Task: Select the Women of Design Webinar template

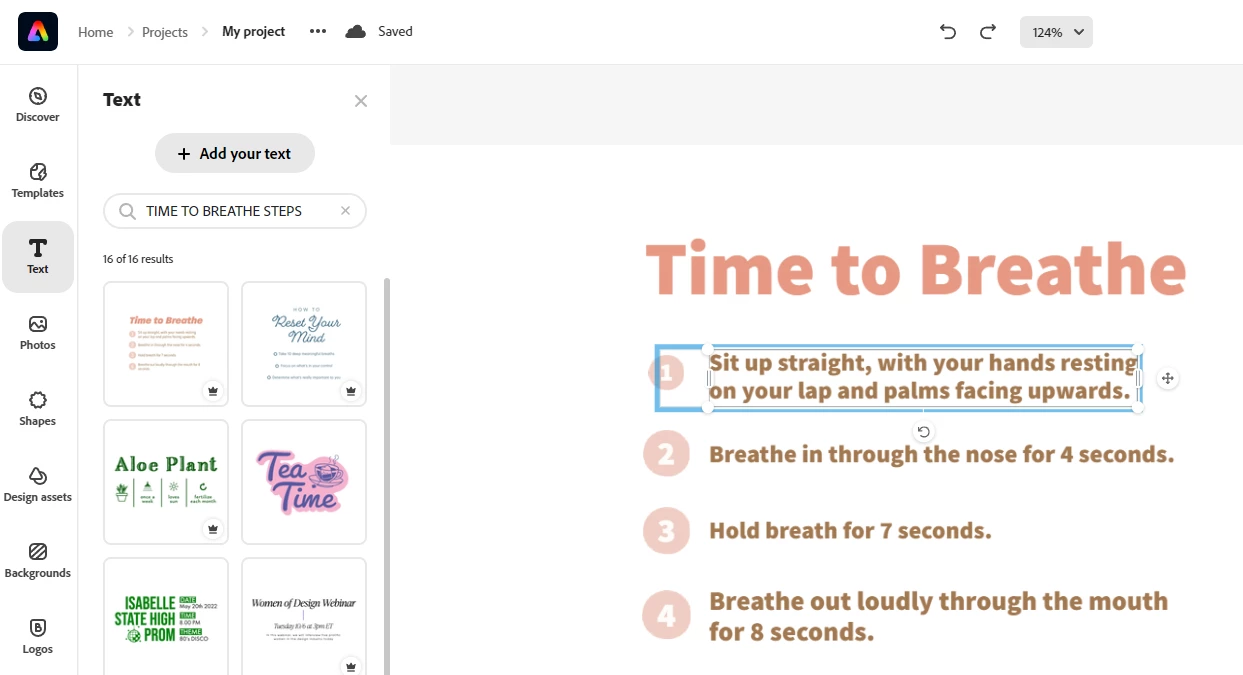Action: pyautogui.click(x=304, y=616)
